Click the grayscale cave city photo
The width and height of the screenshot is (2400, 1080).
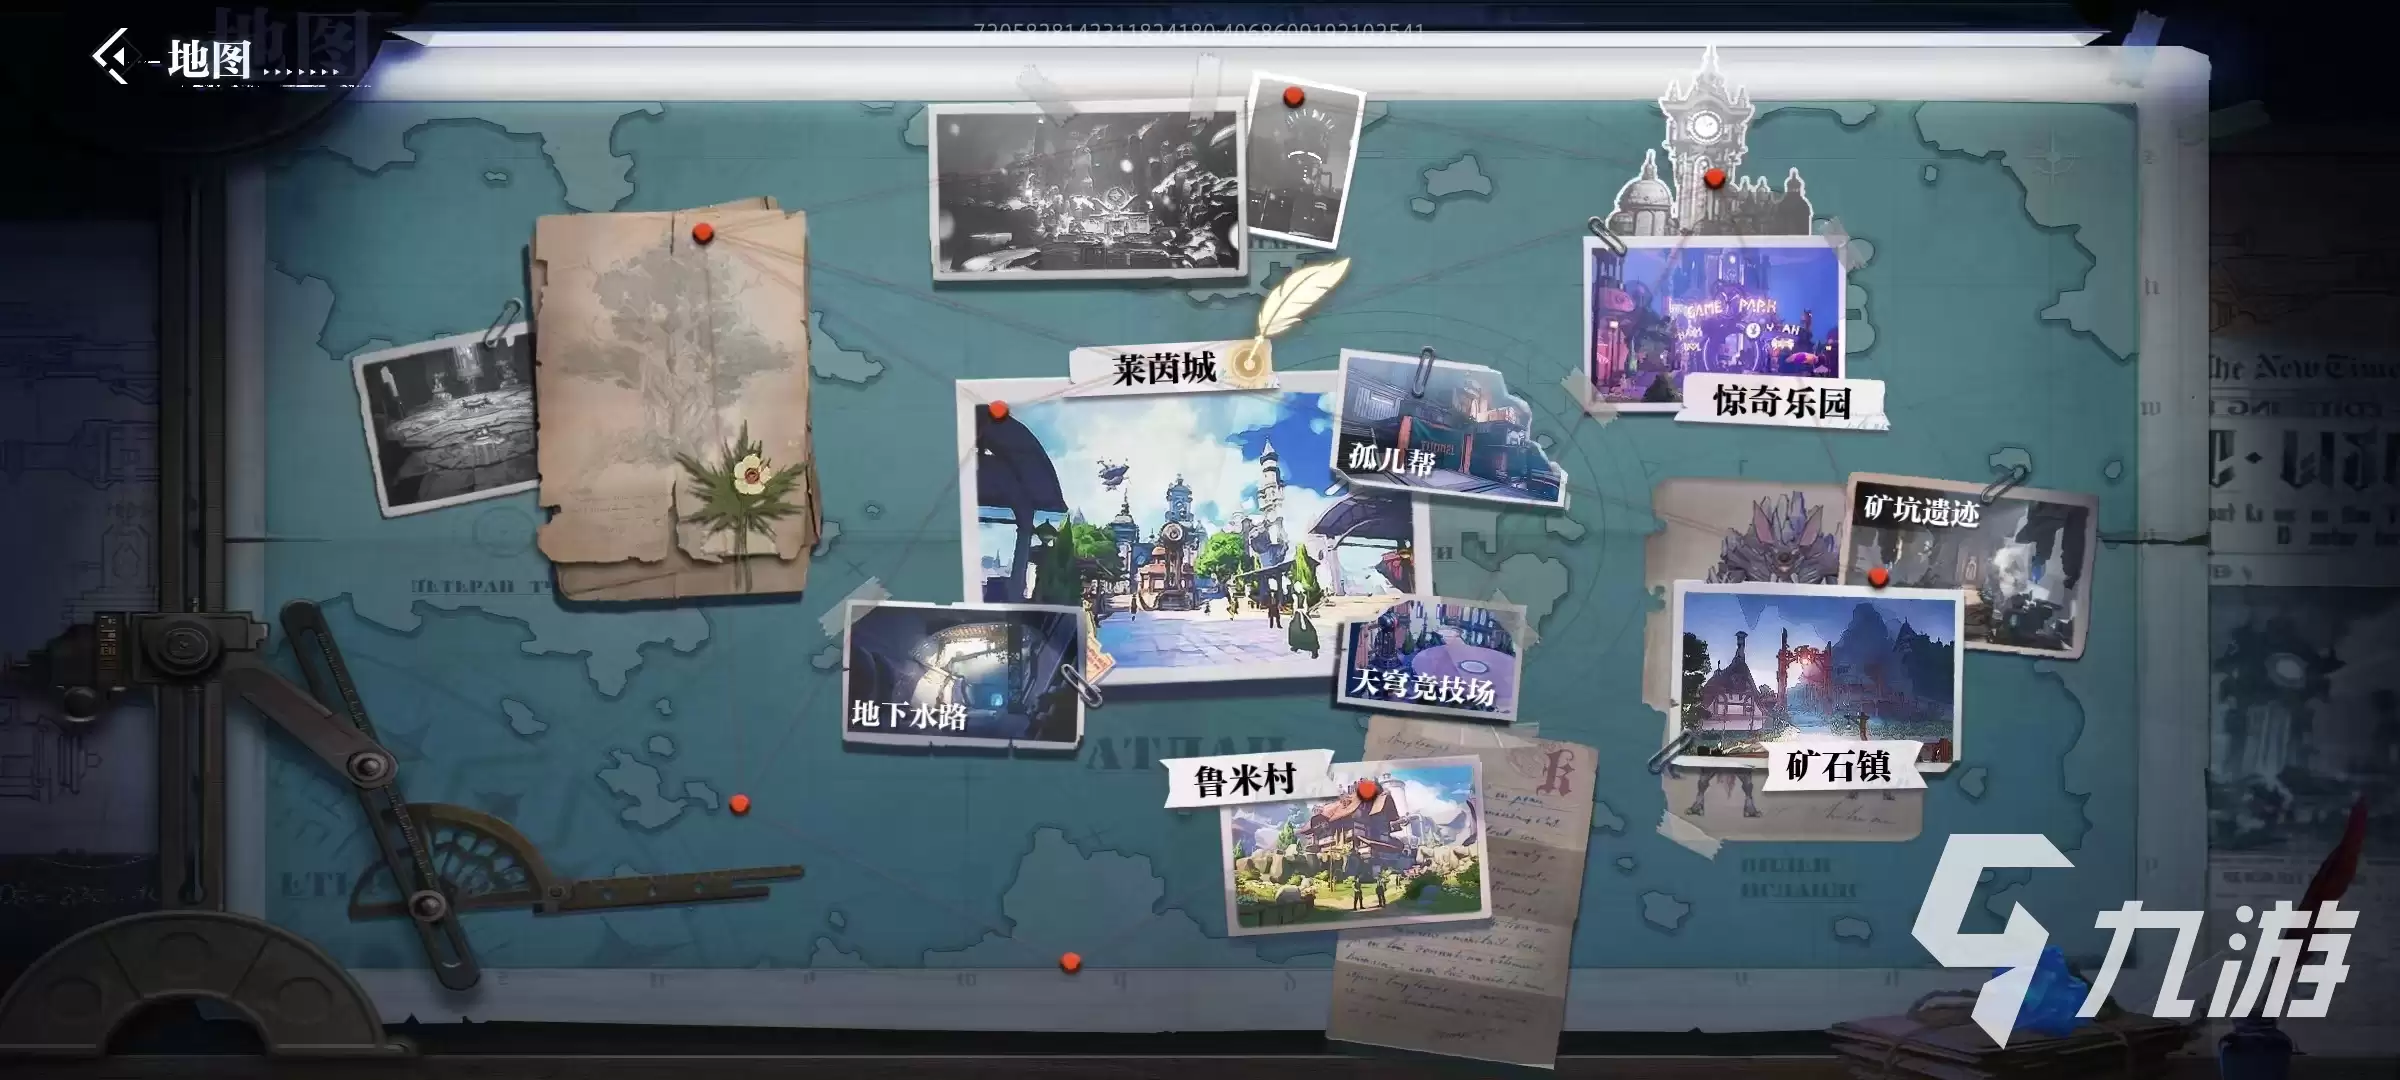(x=1086, y=192)
